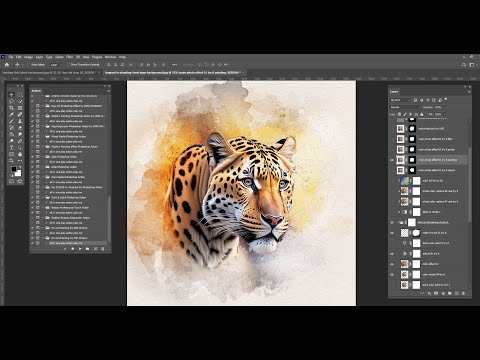The image size is (480, 360).
Task: Collapse the Dark & Light Photoshop Action set
Action: 43,197
